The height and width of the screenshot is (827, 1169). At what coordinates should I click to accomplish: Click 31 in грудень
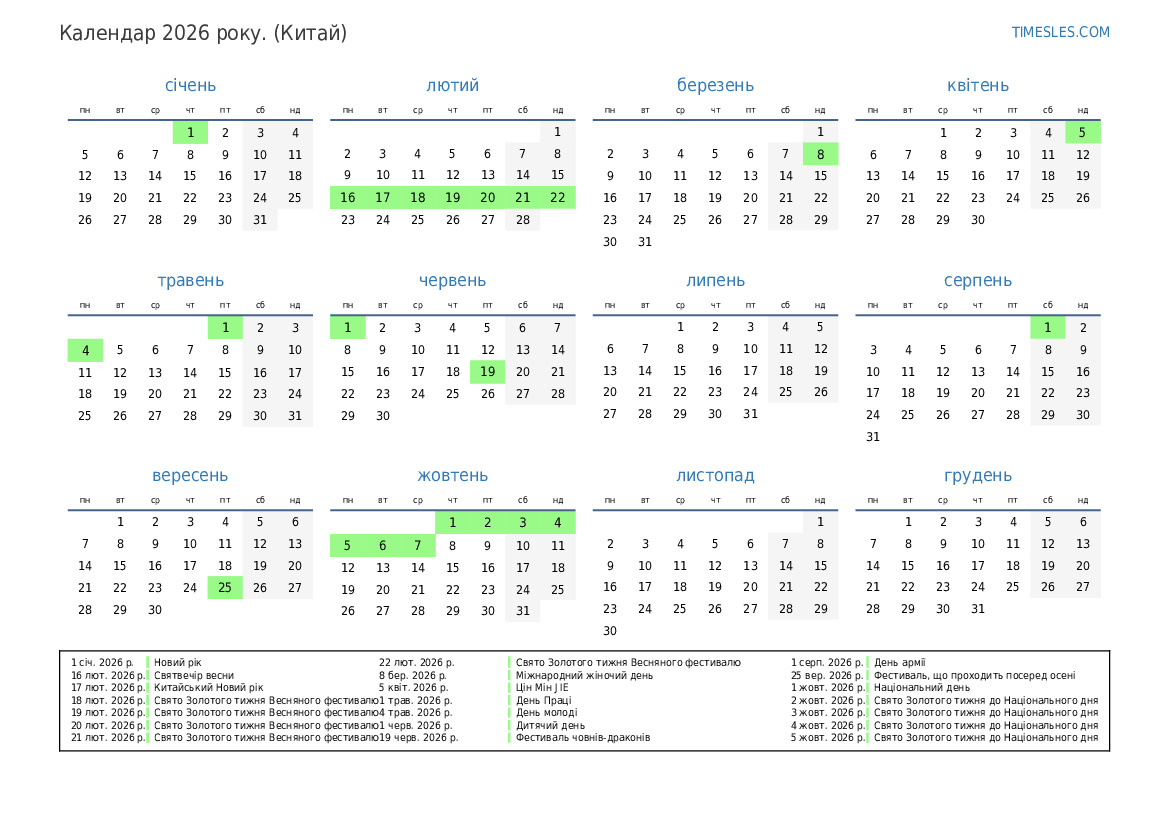pos(977,609)
